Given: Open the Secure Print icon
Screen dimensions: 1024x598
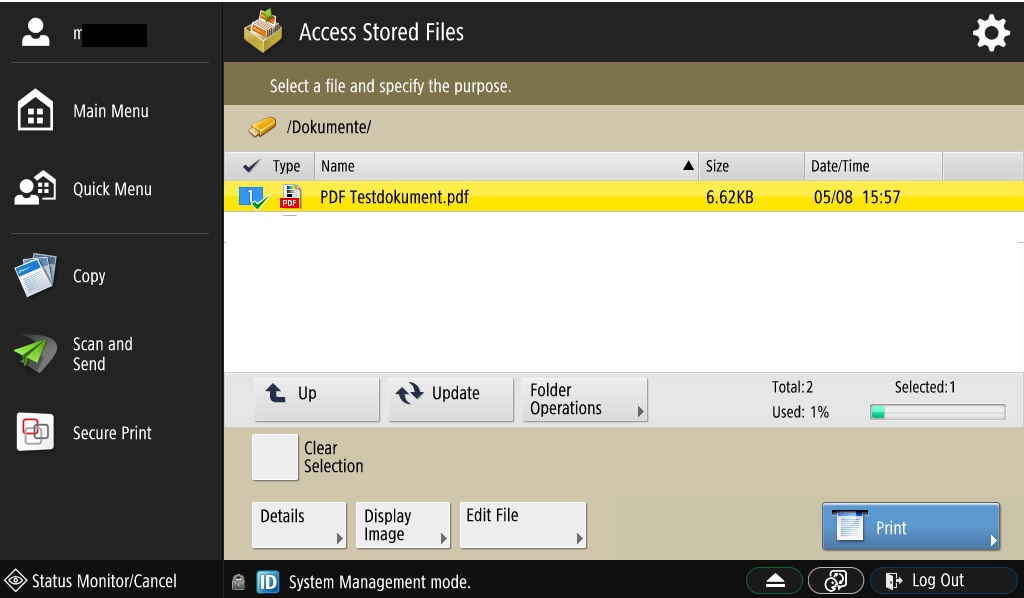Looking at the screenshot, I should (36, 433).
